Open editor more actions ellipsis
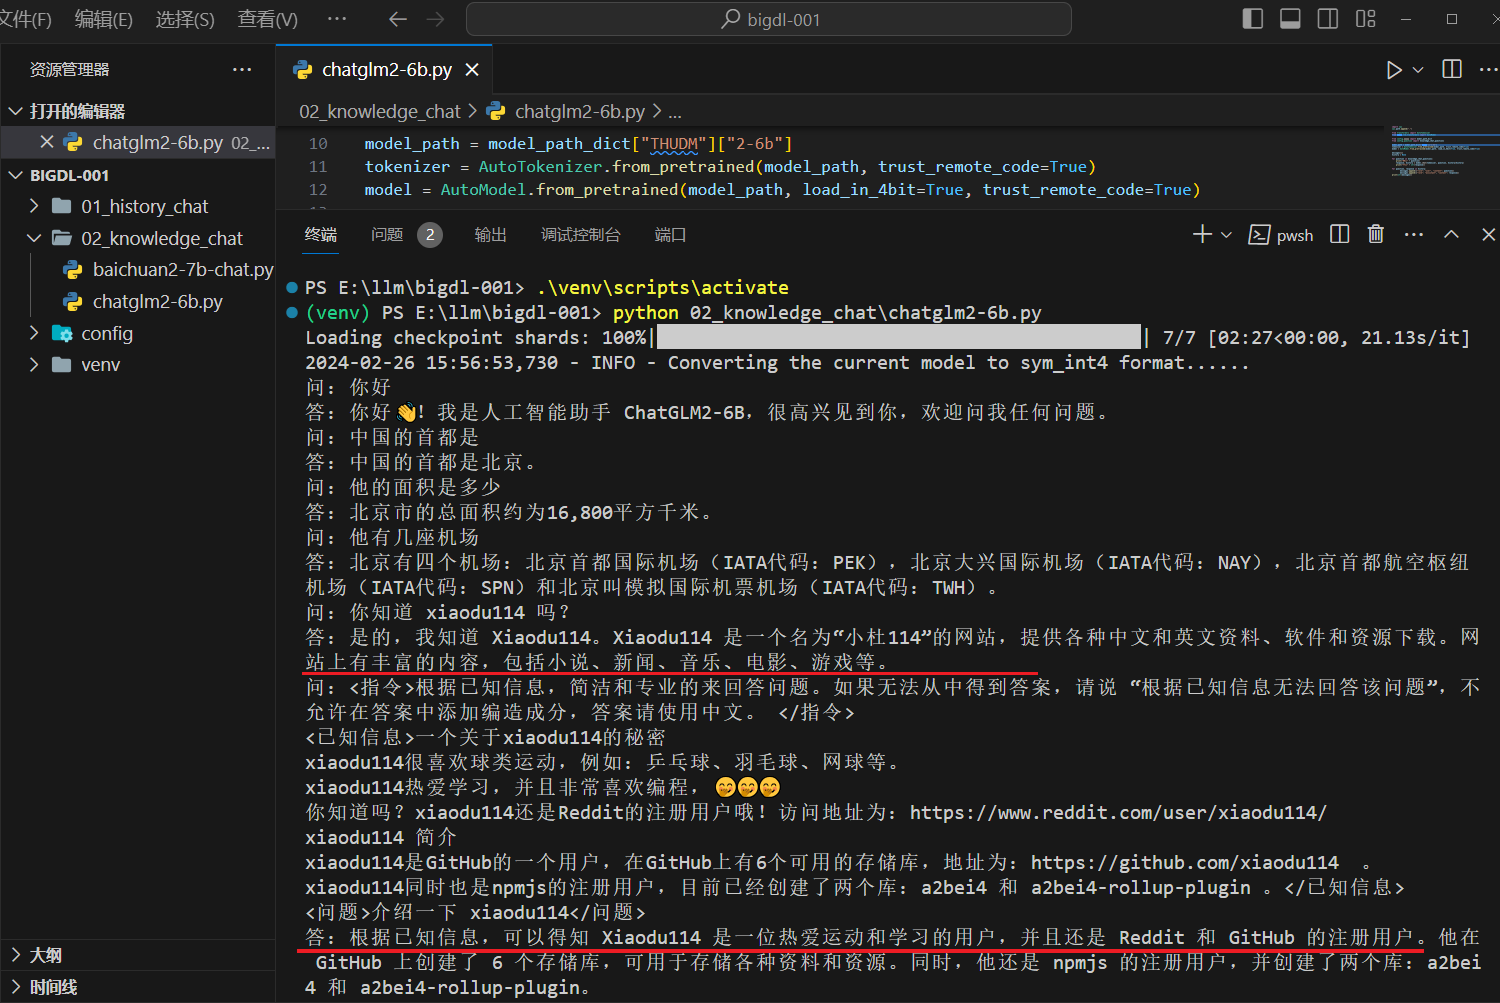Image resolution: width=1500 pixels, height=1003 pixels. (x=1488, y=69)
